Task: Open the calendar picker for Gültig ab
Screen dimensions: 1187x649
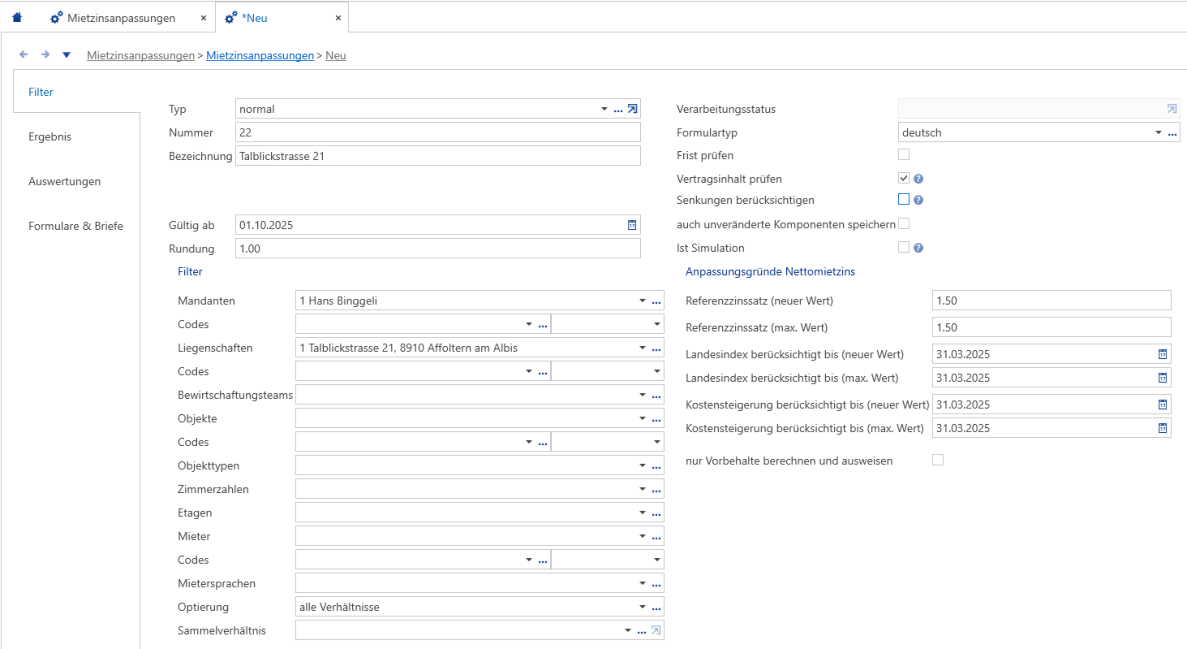Action: pos(632,225)
